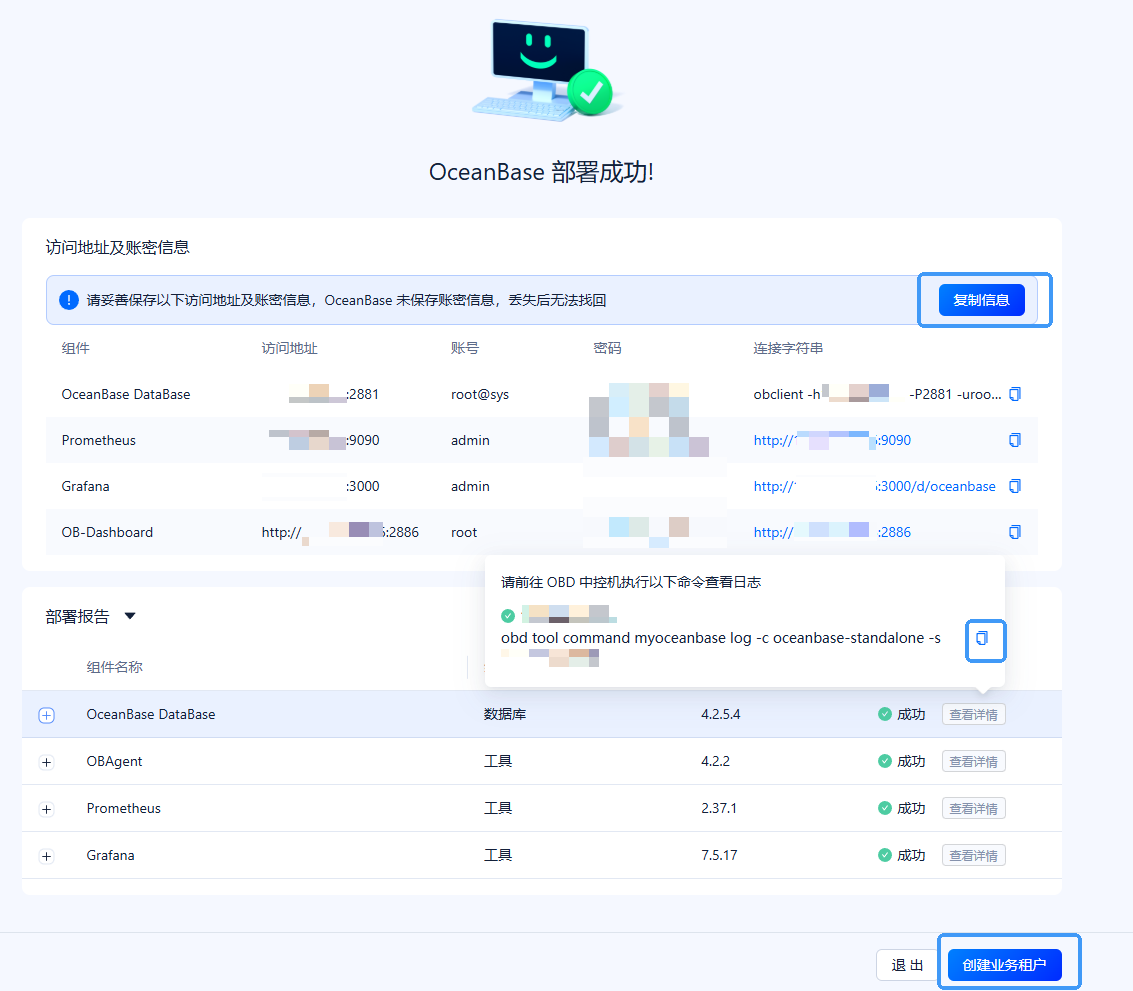
Task: Click the 复制信息 button
Action: pyautogui.click(x=981, y=300)
